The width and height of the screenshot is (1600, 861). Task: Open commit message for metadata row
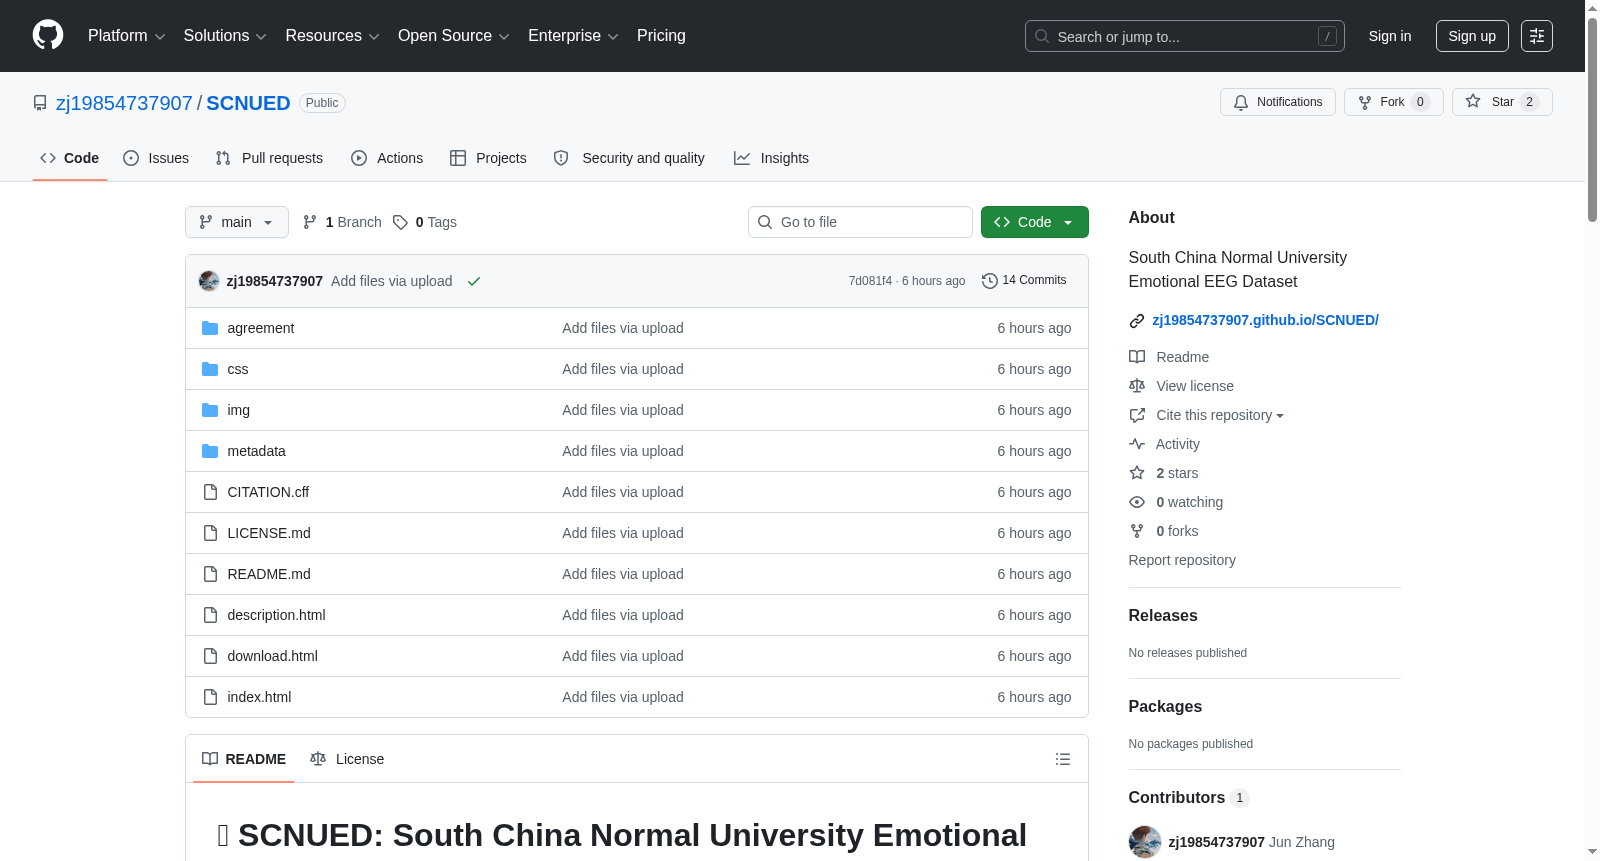pyautogui.click(x=623, y=451)
